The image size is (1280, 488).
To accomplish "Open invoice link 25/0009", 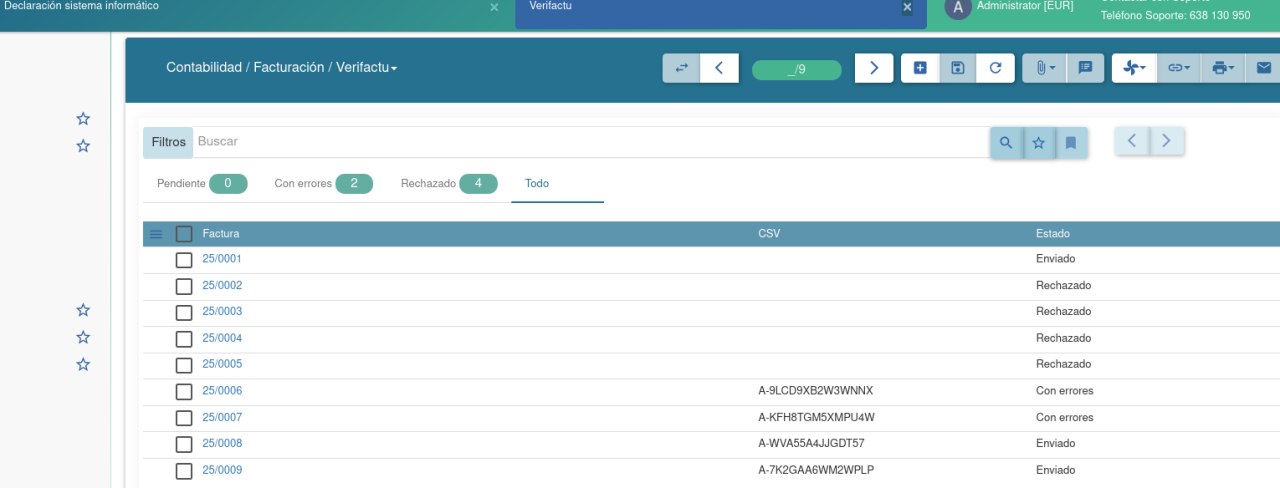I will [222, 470].
